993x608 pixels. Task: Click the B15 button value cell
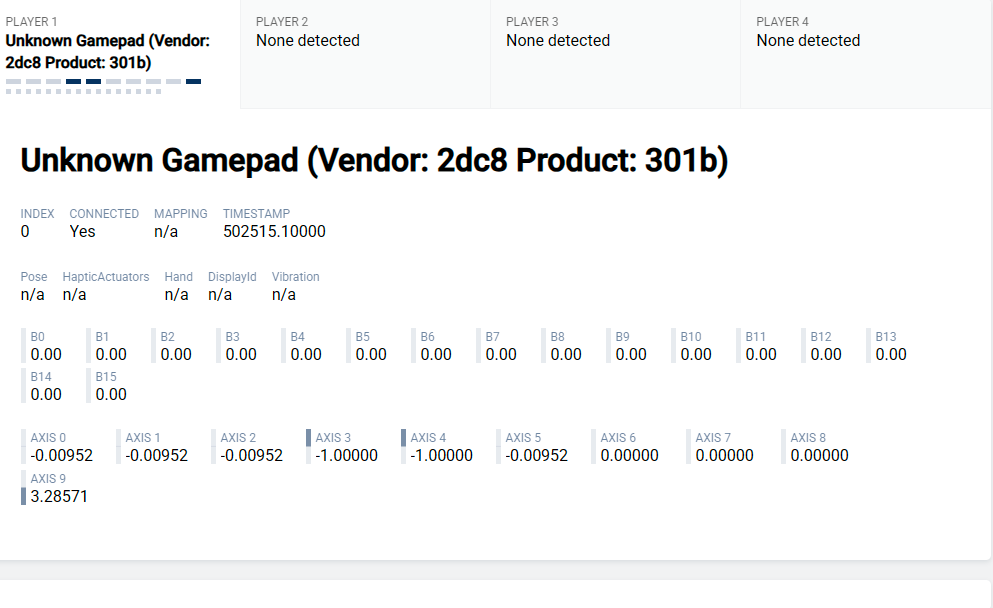point(111,386)
